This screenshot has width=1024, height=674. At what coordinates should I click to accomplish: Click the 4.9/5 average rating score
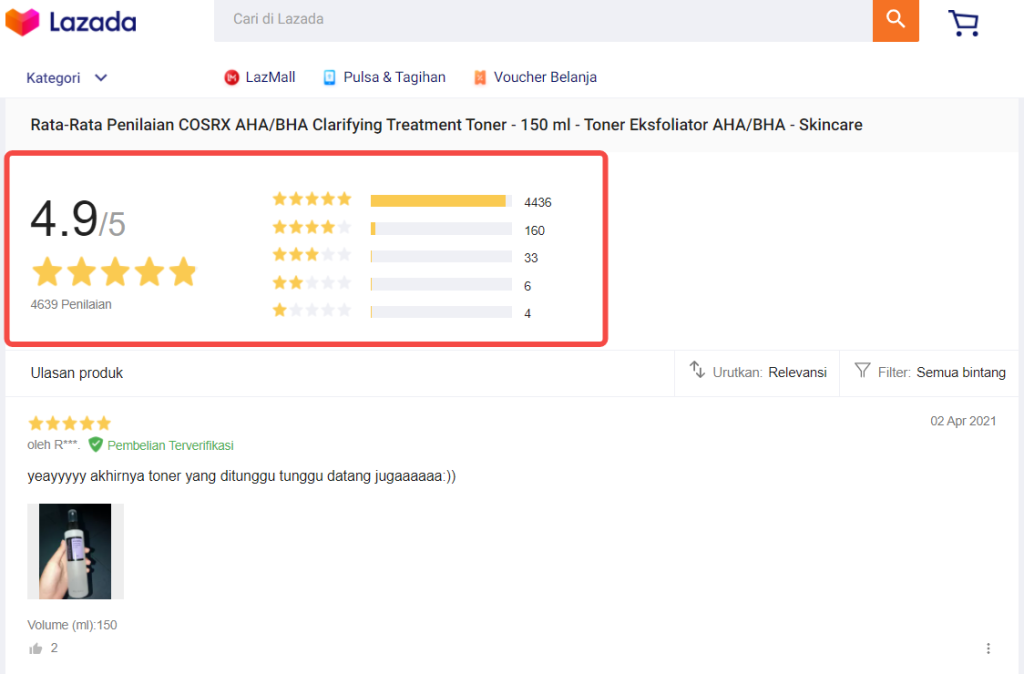pos(78,219)
